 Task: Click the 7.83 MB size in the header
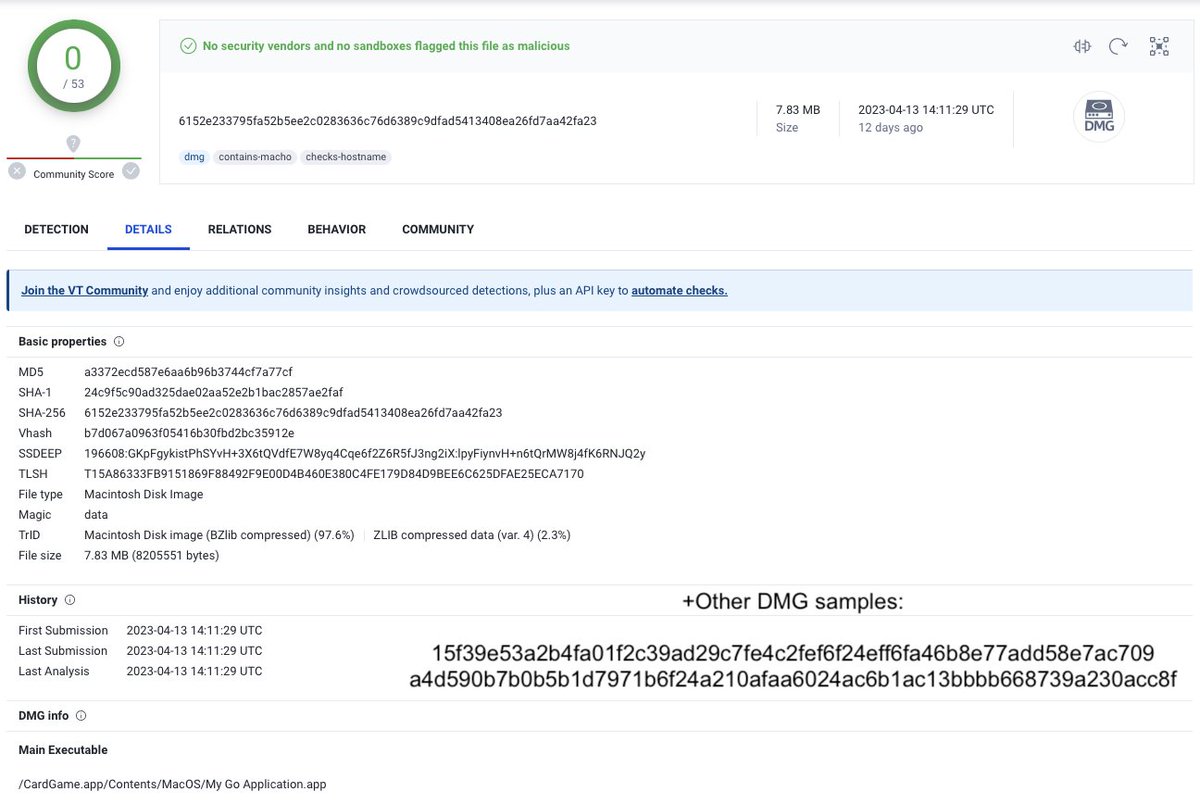point(798,110)
